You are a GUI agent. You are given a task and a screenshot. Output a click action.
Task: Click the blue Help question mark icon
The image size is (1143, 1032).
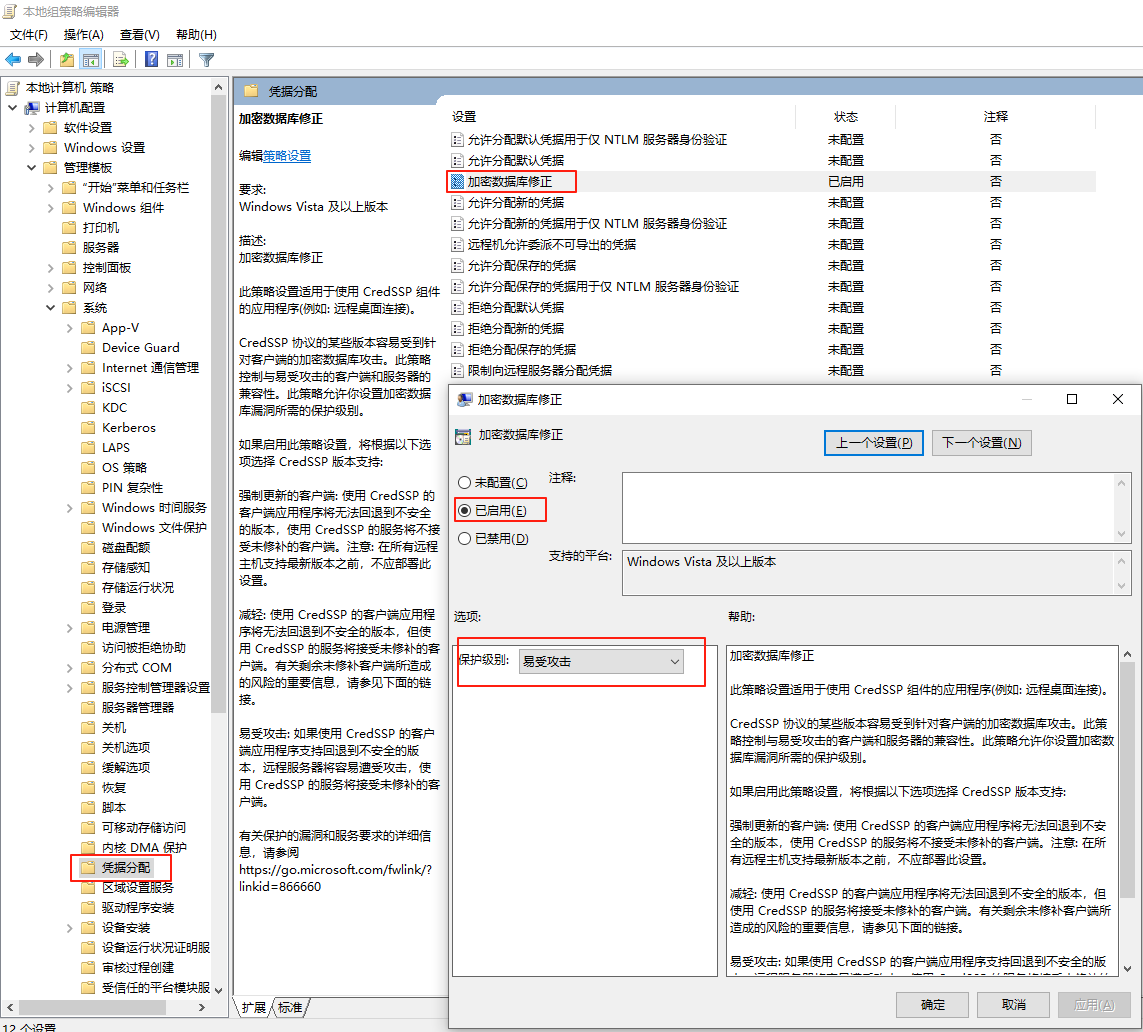pos(151,59)
